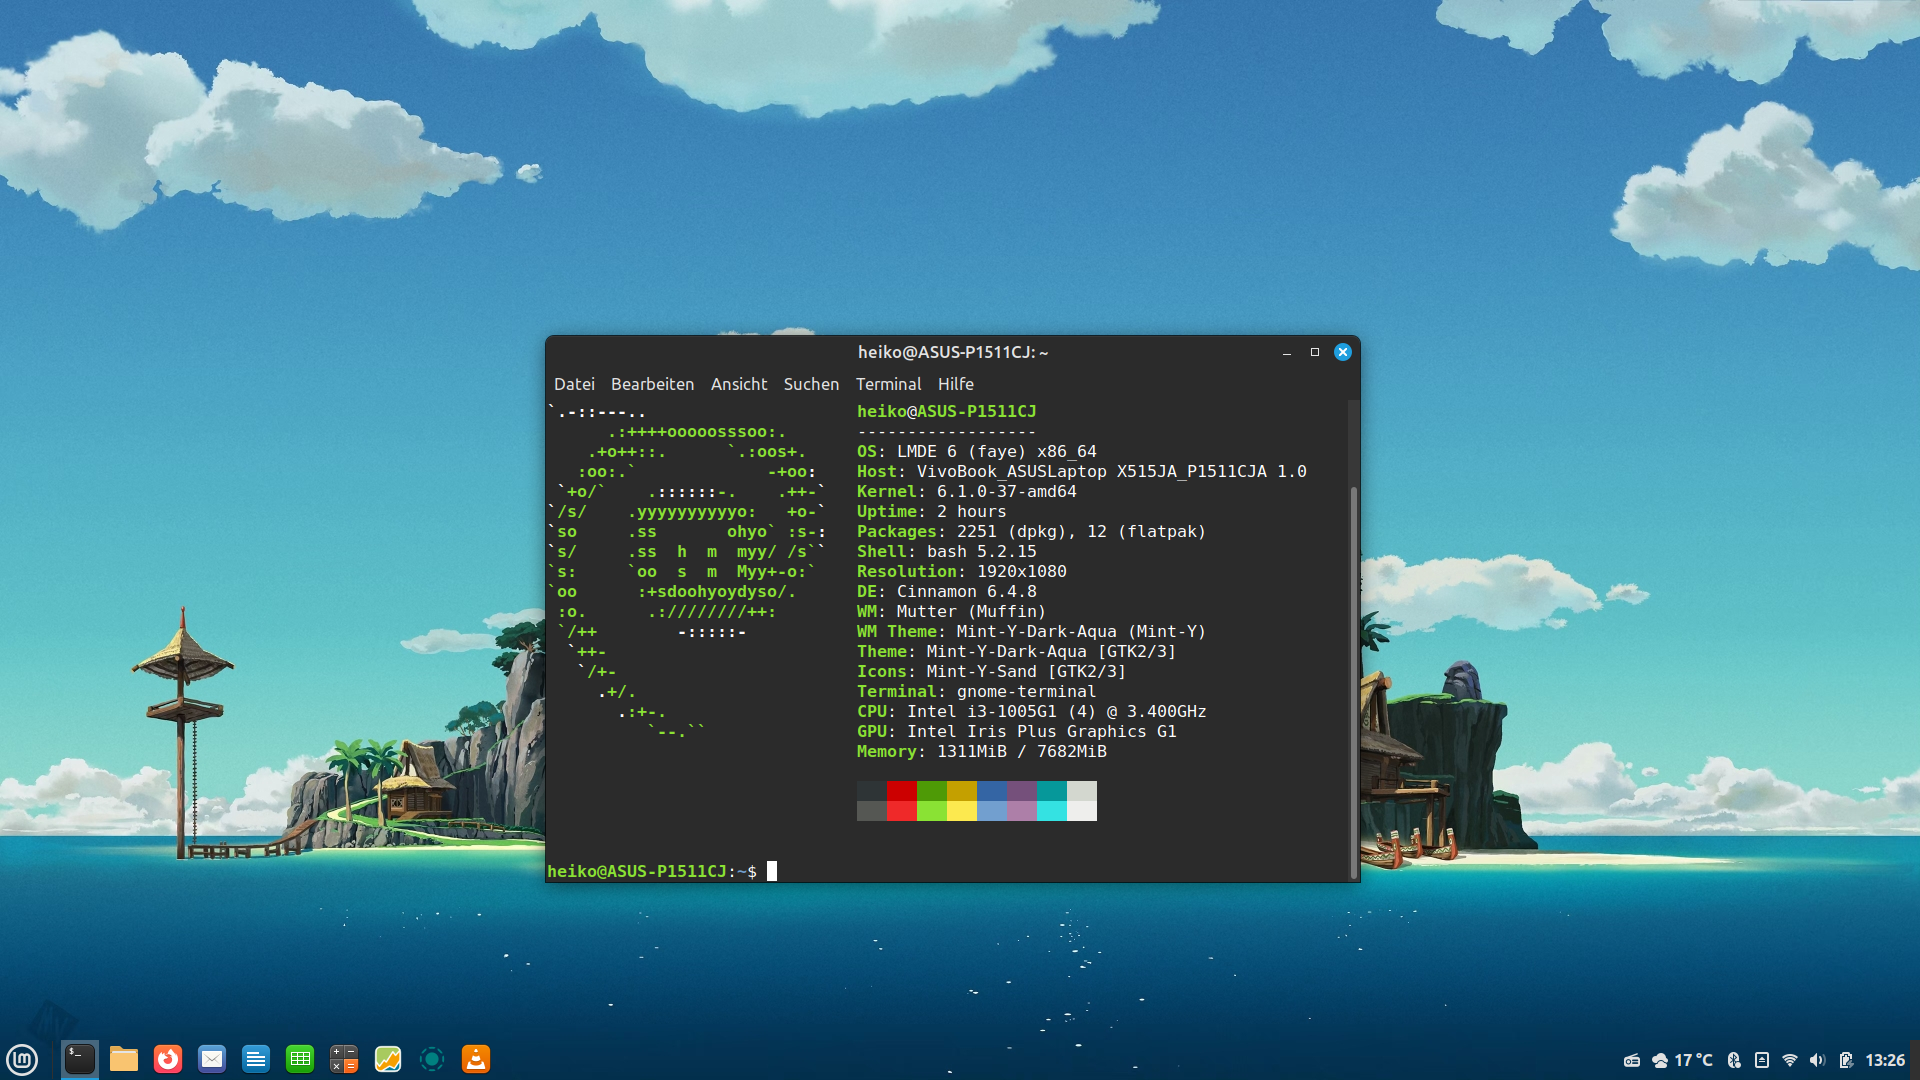
Task: Click the 'Memory: 1311MiB / 7682MiB' line
Action: click(x=982, y=751)
